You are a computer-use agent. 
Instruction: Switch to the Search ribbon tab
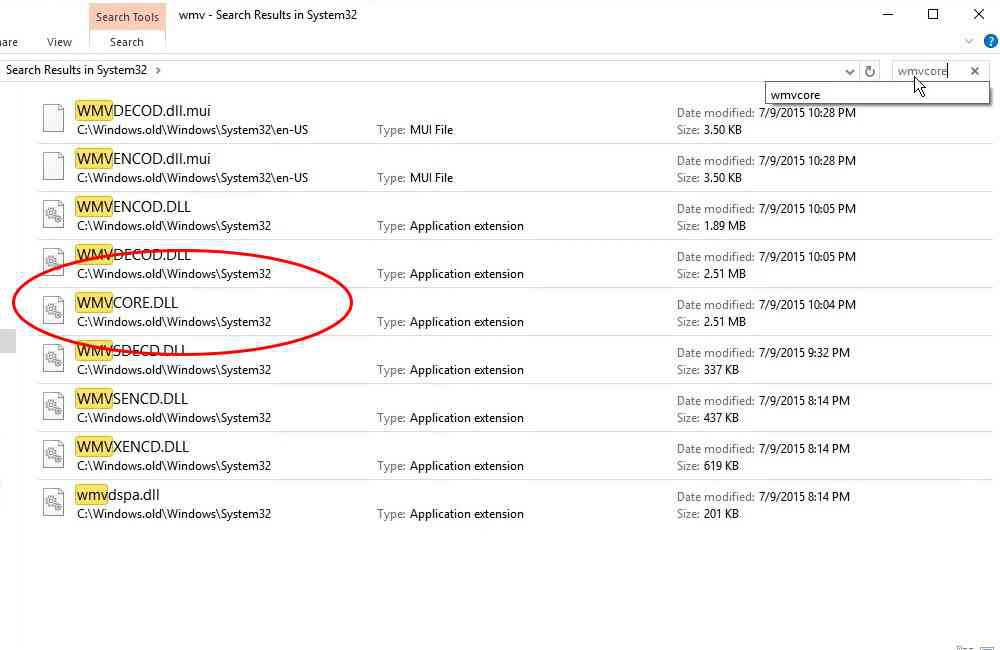coord(126,42)
